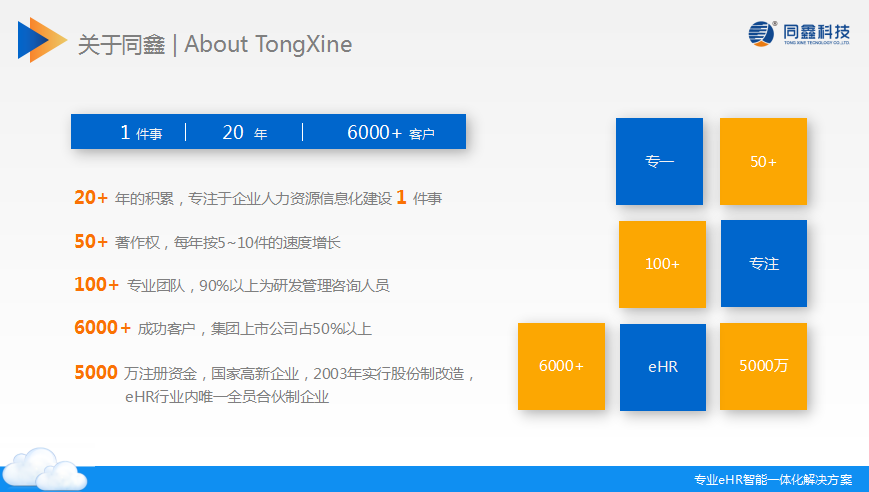
Task: Click the orange-blue arrow logo beside the title
Action: pos(42,40)
